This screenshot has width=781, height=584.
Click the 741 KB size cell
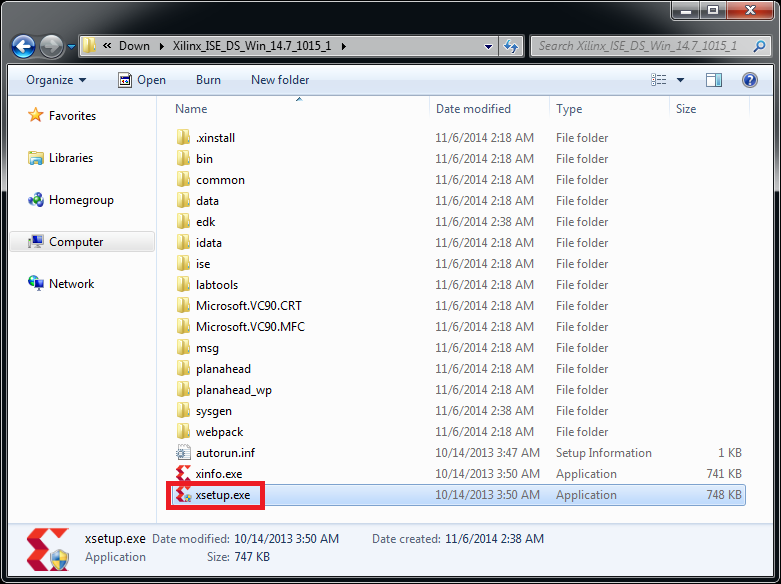[724, 474]
